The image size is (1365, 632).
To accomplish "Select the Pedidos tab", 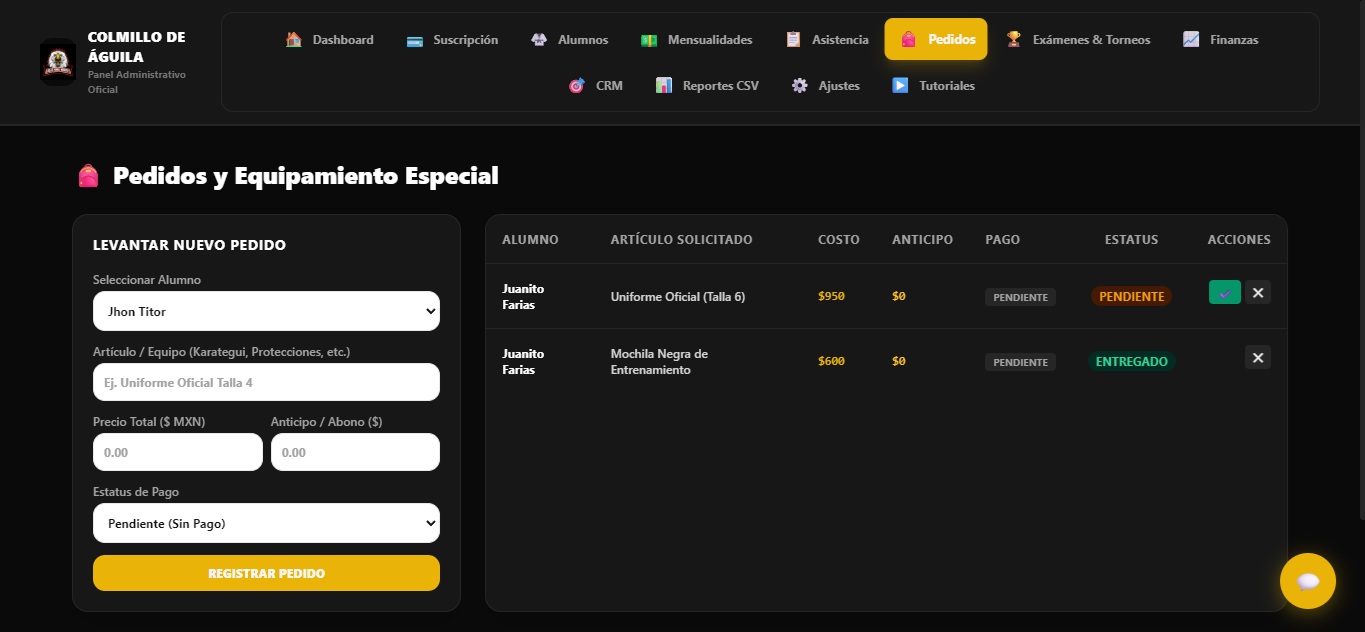I will [936, 40].
